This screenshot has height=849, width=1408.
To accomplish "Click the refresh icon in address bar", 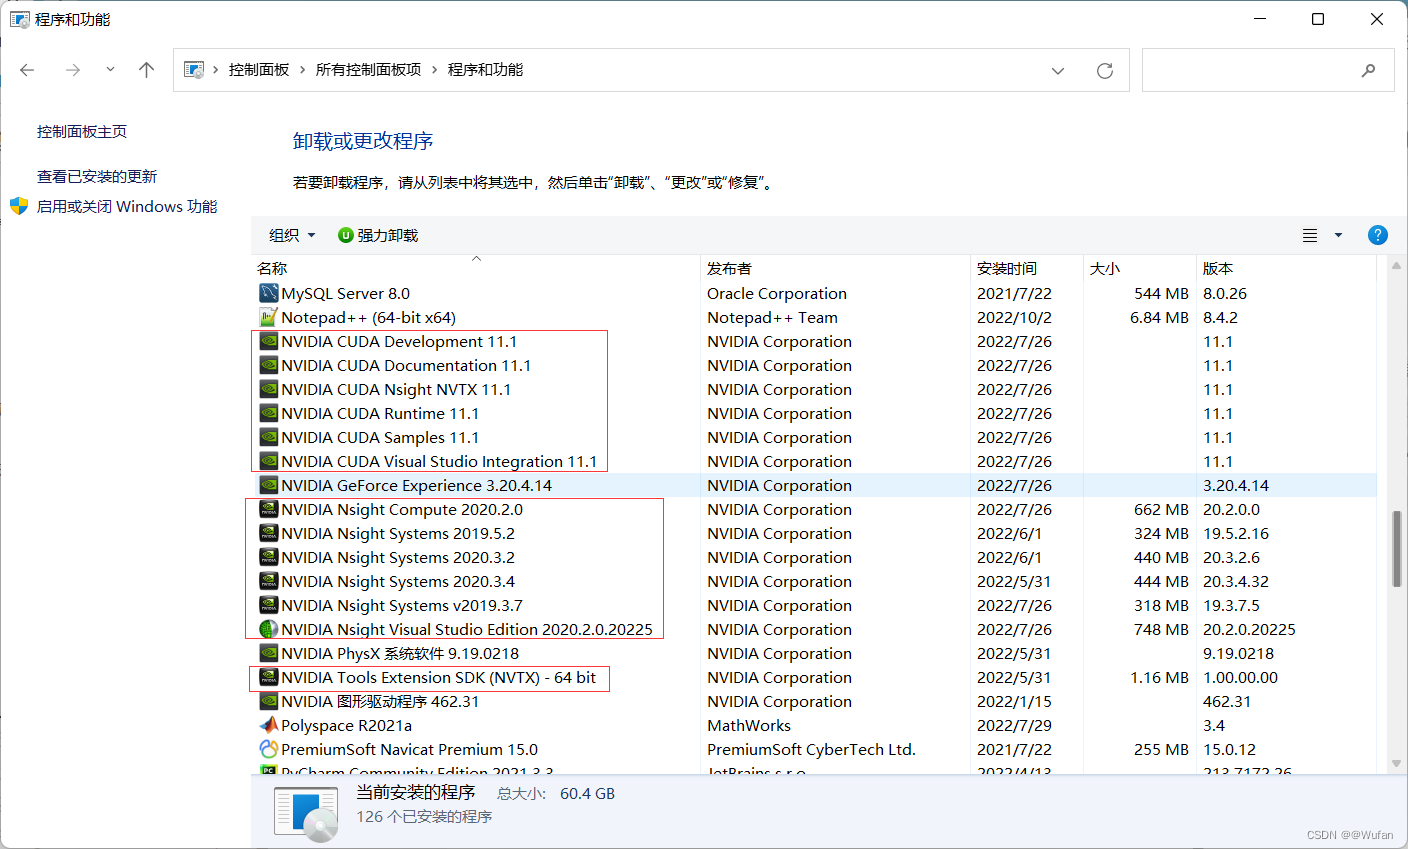I will (x=1105, y=70).
